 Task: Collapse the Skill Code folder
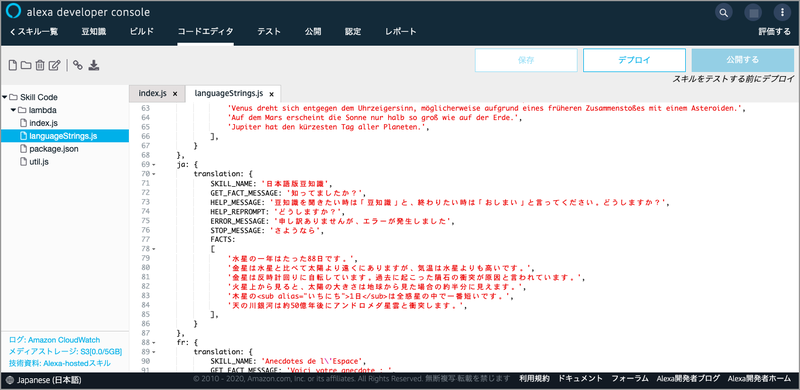5,97
